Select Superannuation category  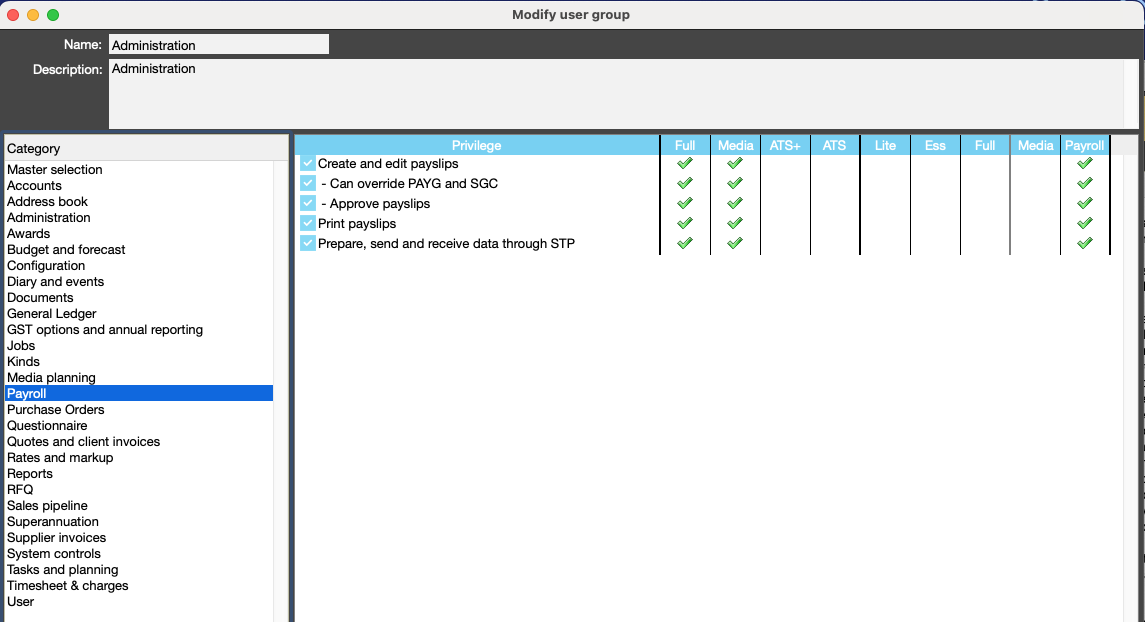click(139, 522)
